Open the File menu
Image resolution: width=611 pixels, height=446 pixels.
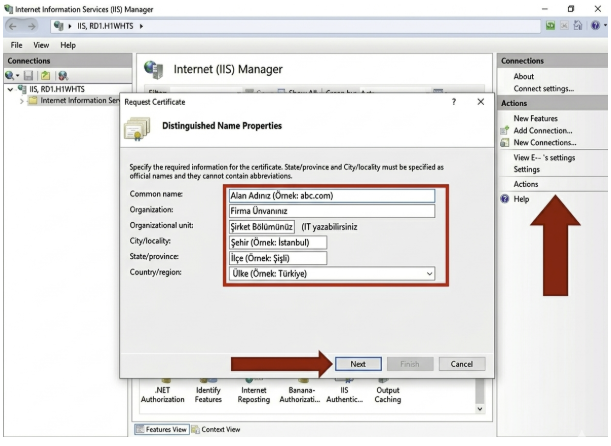pyautogui.click(x=16, y=45)
